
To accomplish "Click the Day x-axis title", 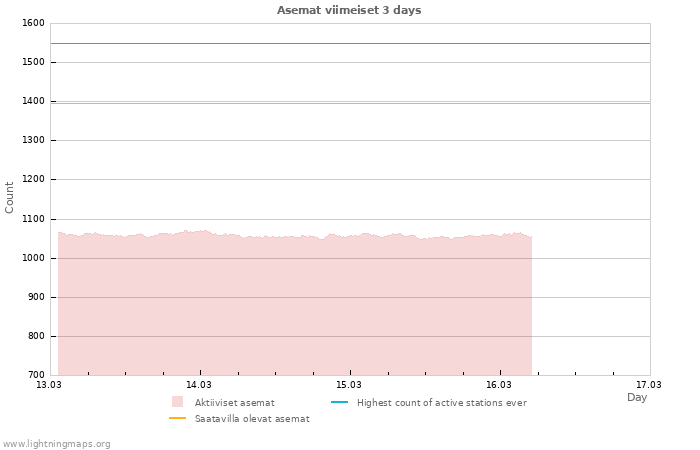I will tap(637, 397).
